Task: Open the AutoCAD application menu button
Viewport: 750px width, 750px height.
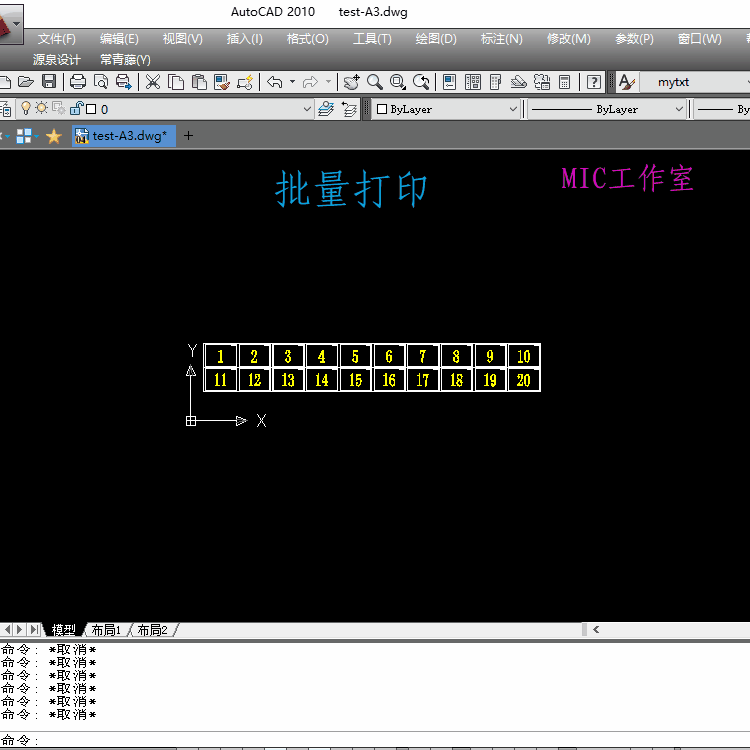Action: point(11,24)
